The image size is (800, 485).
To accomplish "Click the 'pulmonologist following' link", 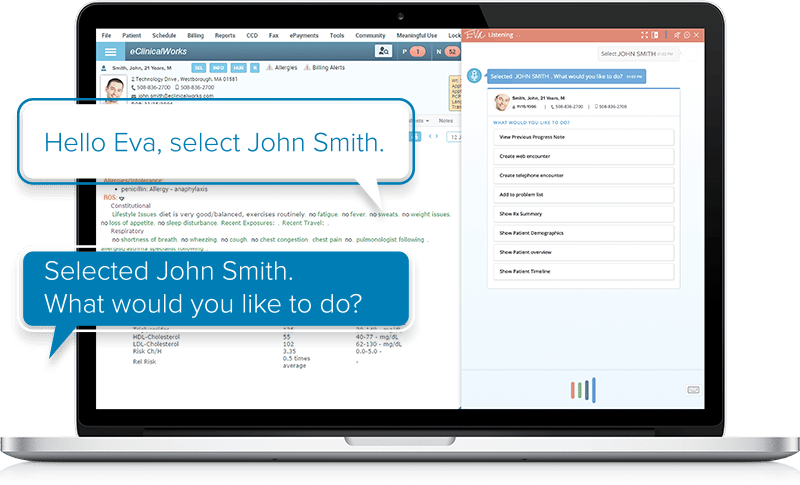I will pos(390,240).
